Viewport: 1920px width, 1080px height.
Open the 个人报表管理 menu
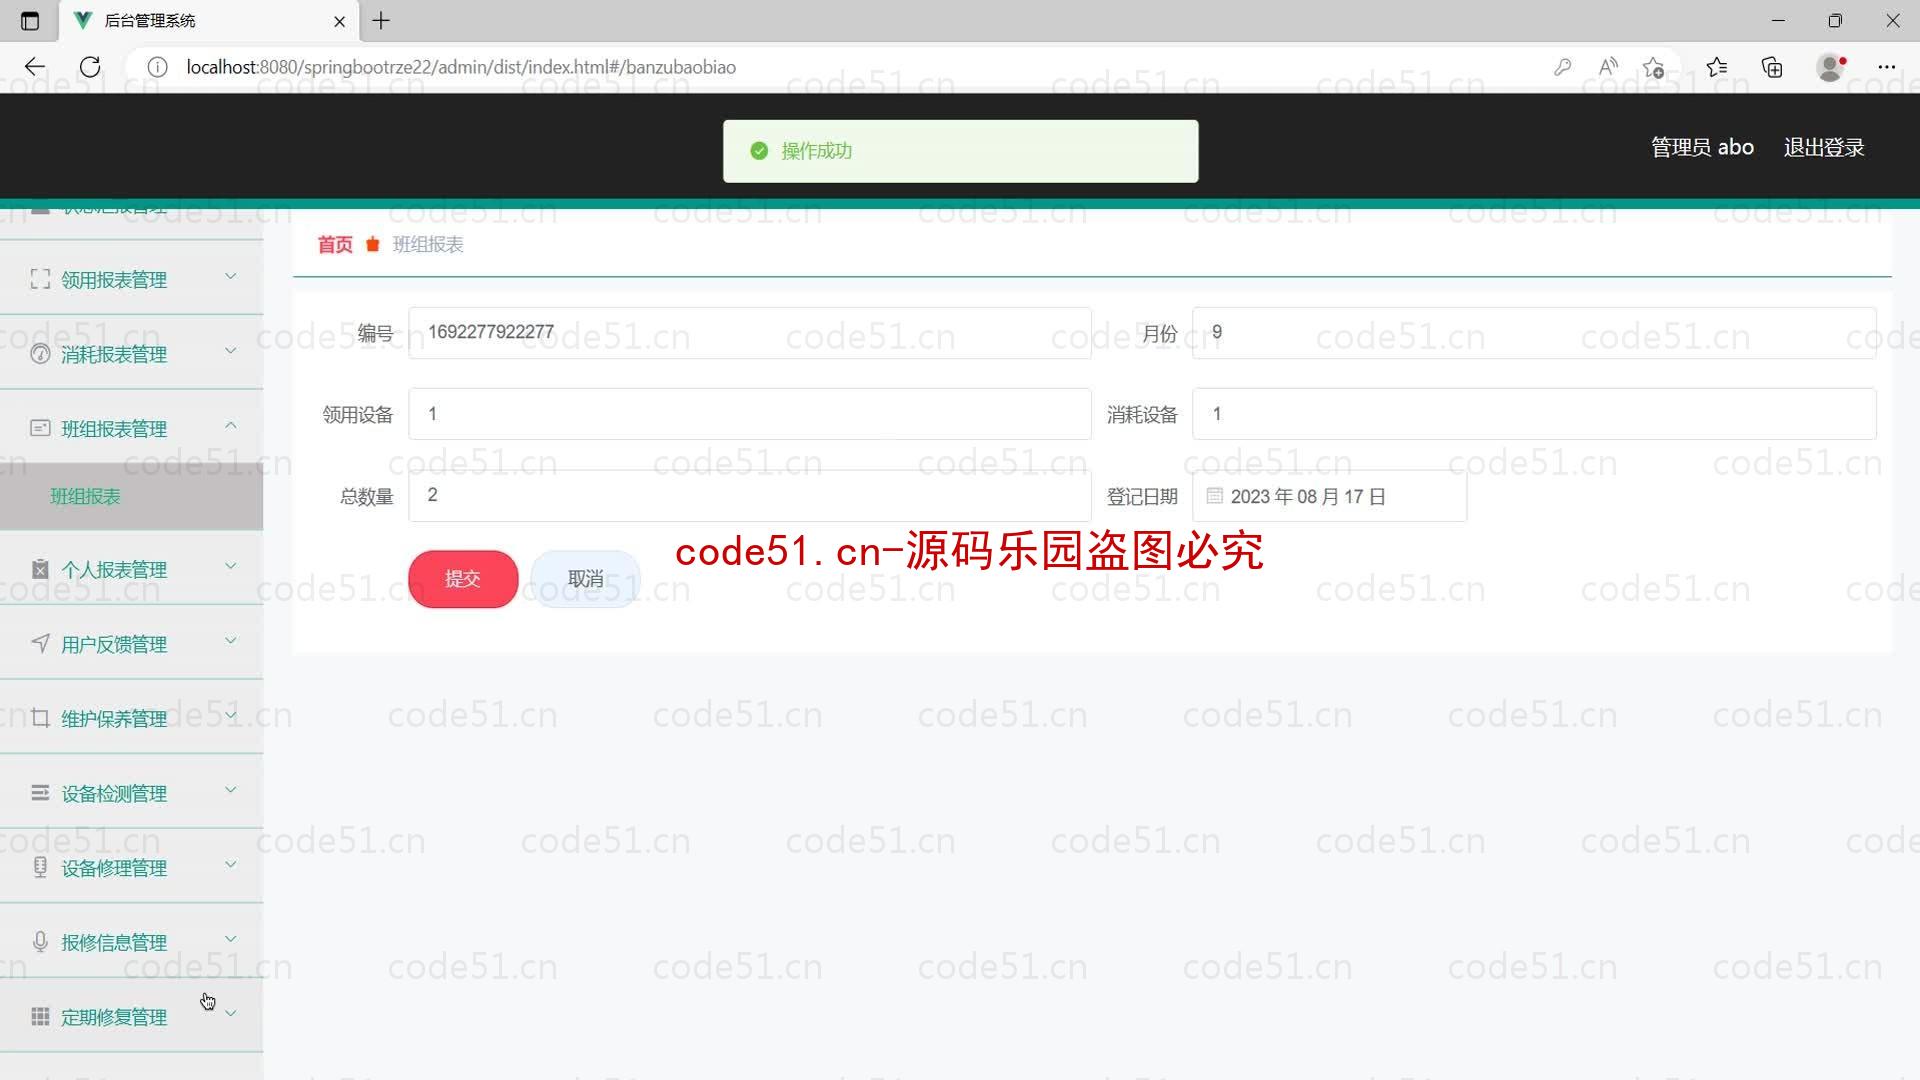[x=131, y=569]
